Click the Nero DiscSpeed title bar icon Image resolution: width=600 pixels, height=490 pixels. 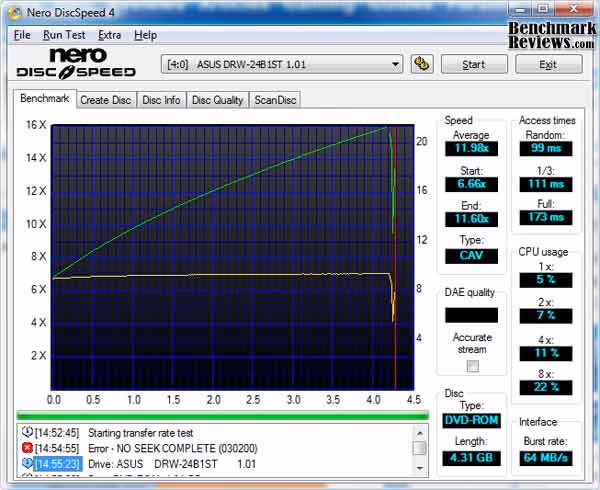coord(15,13)
